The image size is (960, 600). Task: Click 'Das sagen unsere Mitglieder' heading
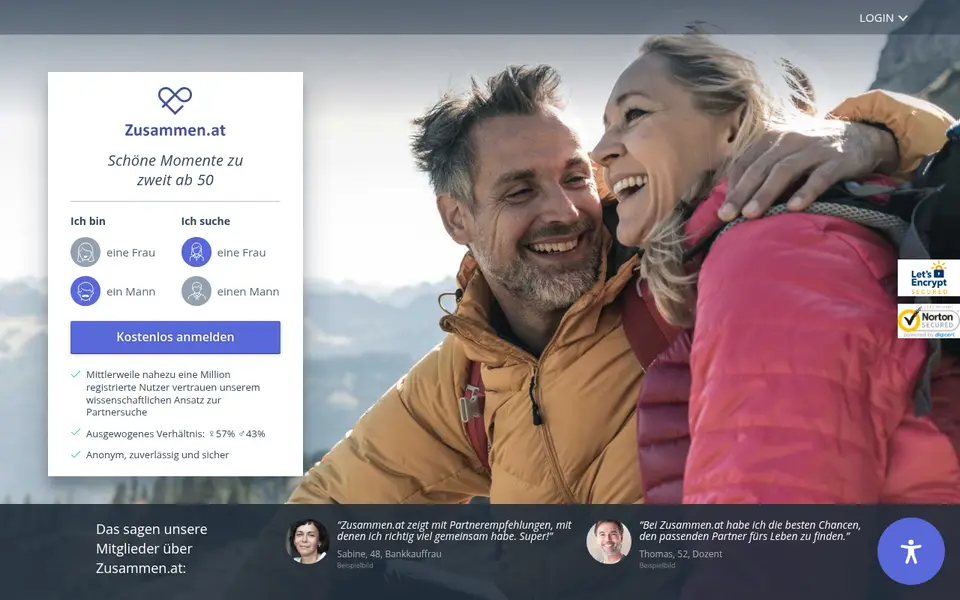click(152, 549)
